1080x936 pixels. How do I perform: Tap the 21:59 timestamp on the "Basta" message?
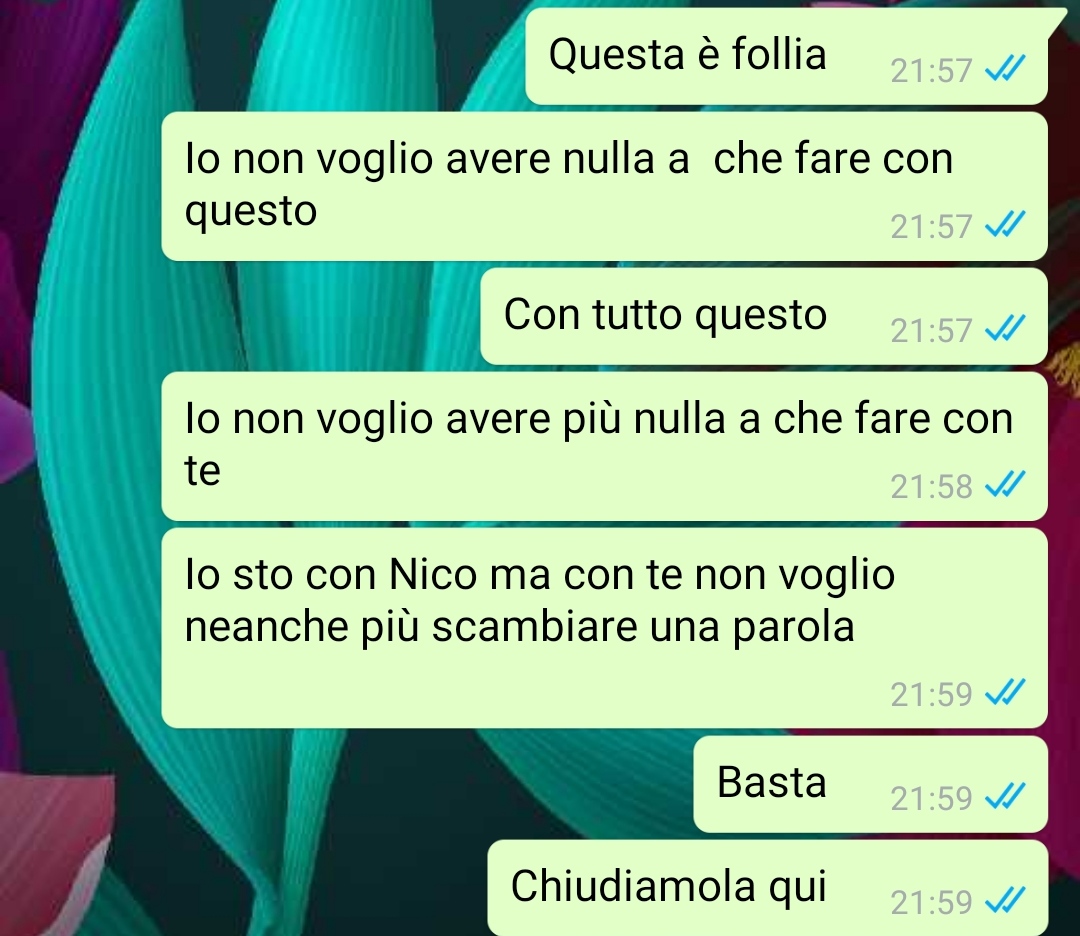pos(931,798)
